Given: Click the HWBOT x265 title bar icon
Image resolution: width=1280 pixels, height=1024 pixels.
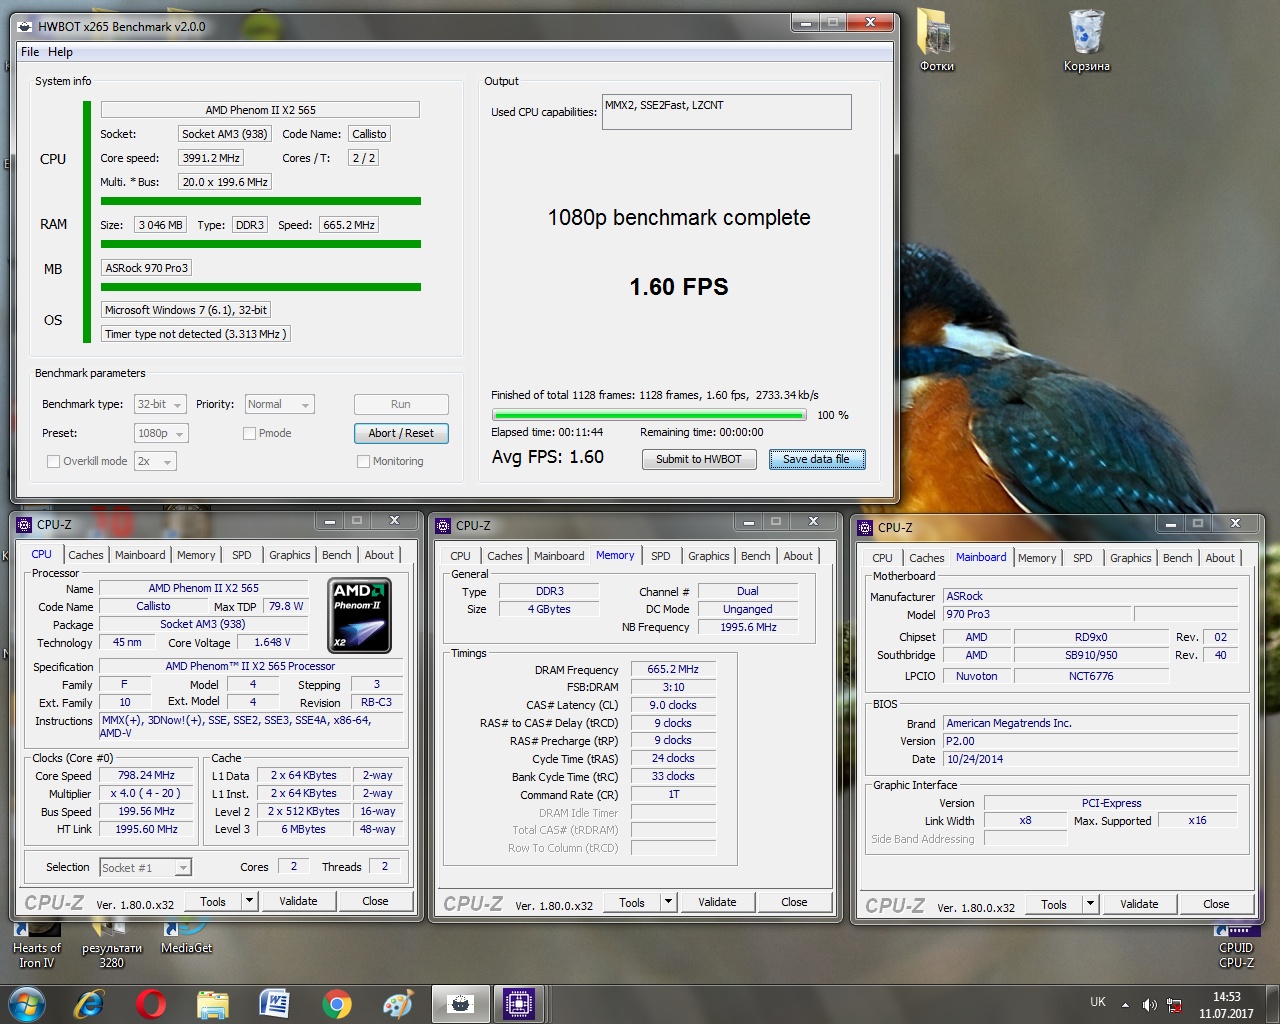Looking at the screenshot, I should tap(25, 27).
